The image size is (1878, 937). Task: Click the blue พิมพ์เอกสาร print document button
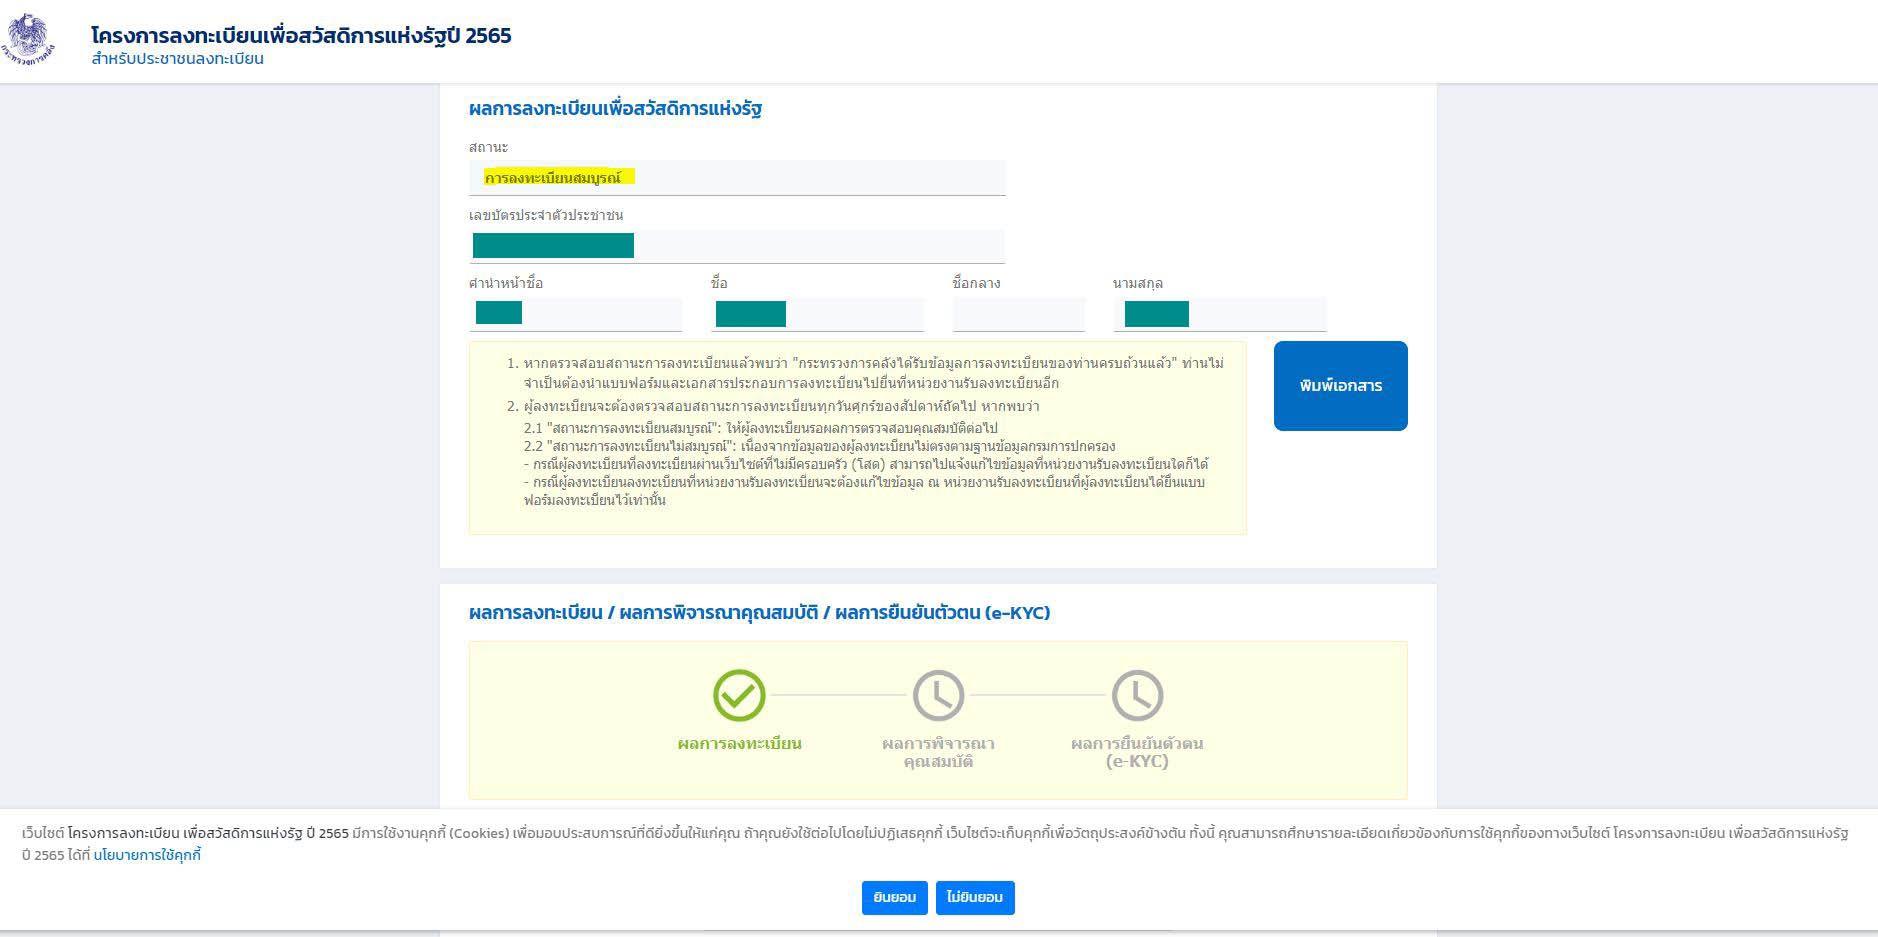(x=1340, y=386)
